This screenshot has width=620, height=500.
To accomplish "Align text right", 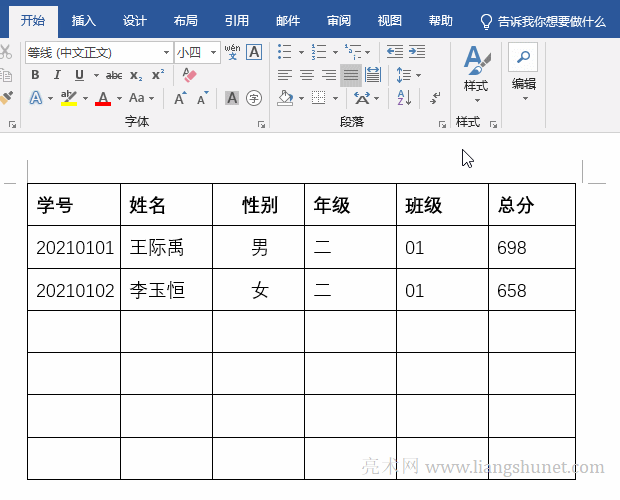I will (329, 75).
